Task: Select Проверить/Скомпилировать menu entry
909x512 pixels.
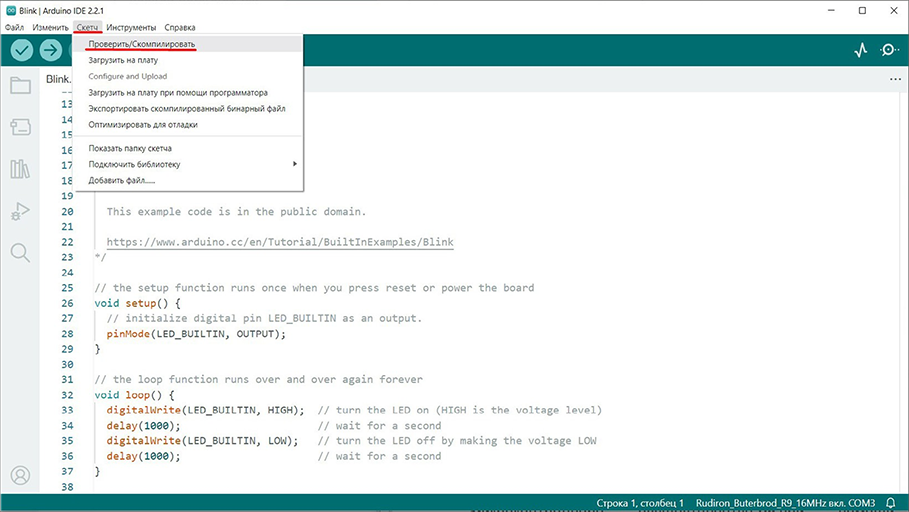Action: (188, 44)
